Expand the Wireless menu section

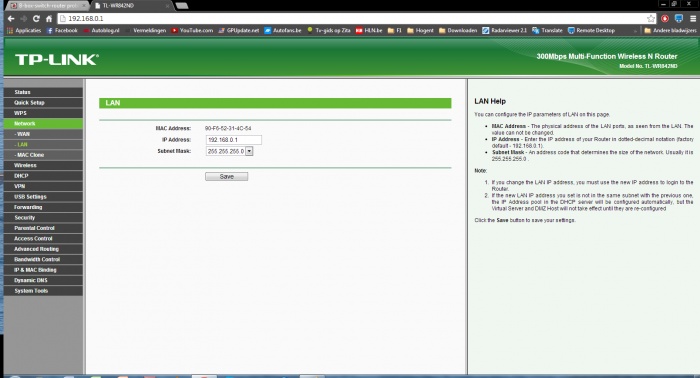point(43,165)
